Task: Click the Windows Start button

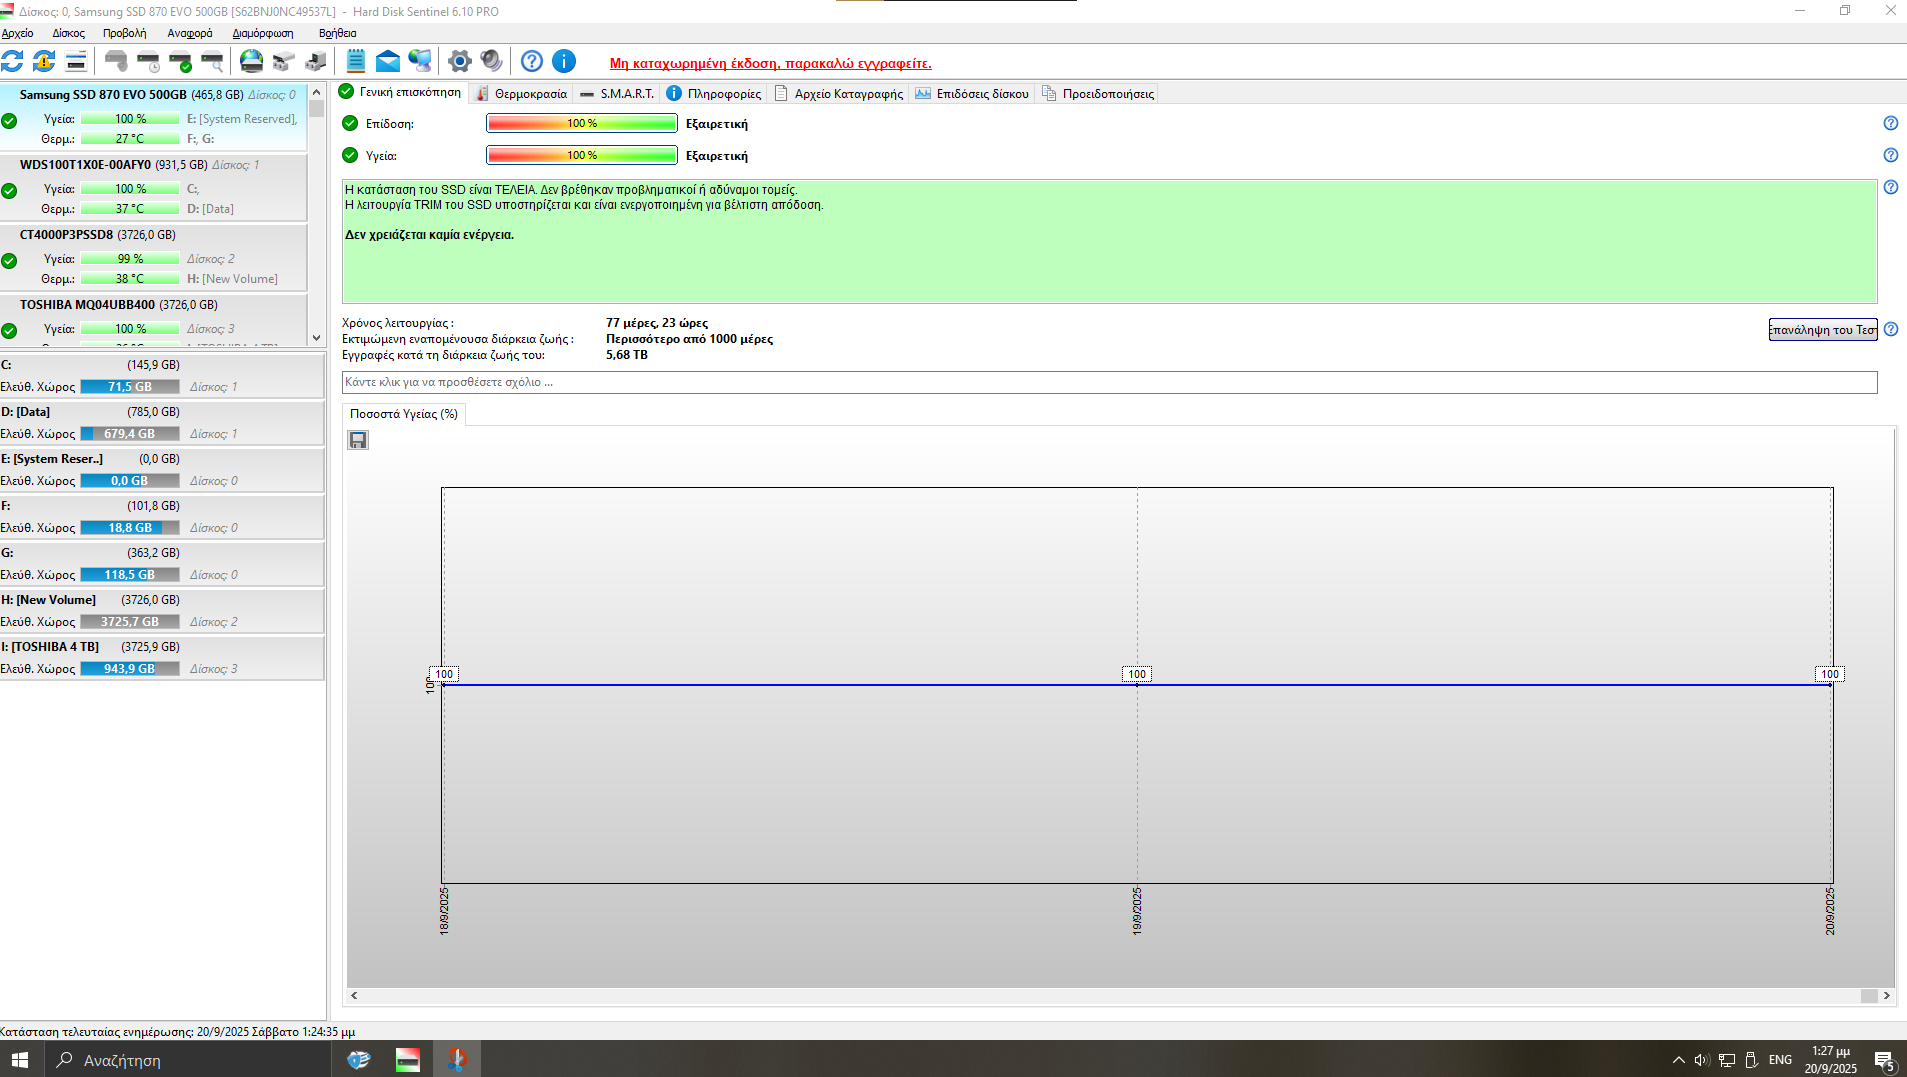Action: pyautogui.click(x=20, y=1060)
